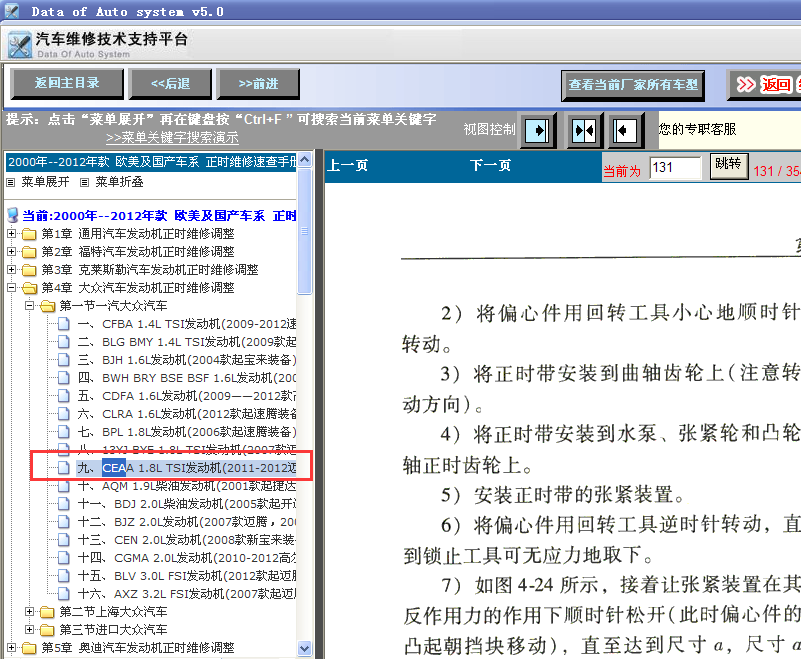Click tree scrollbar down arrow
The height and width of the screenshot is (659, 801).
tap(304, 649)
